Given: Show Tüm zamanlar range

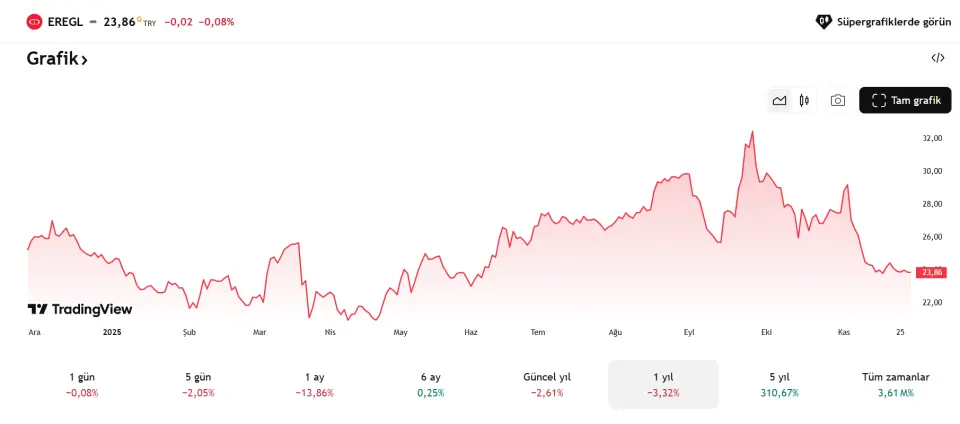Looking at the screenshot, I should (896, 384).
